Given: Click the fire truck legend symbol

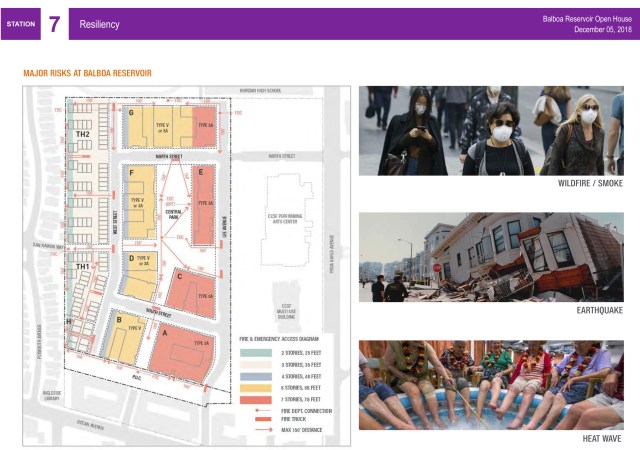Looking at the screenshot, I should pos(262,420).
